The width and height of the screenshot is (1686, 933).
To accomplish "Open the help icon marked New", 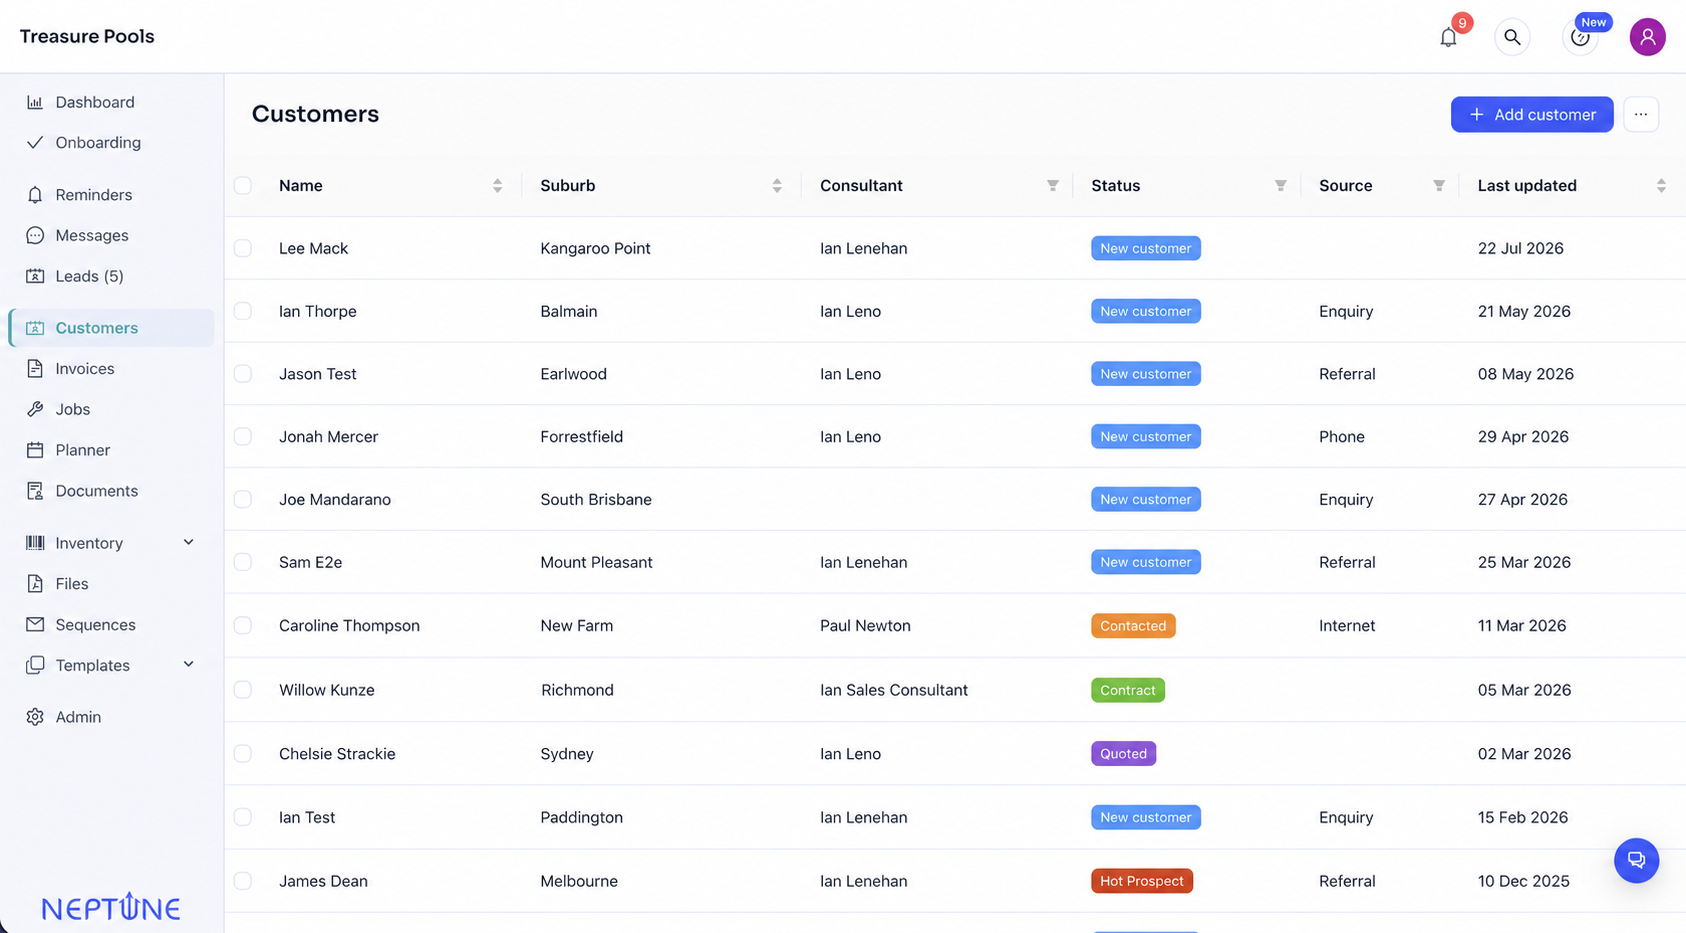I will (x=1580, y=37).
